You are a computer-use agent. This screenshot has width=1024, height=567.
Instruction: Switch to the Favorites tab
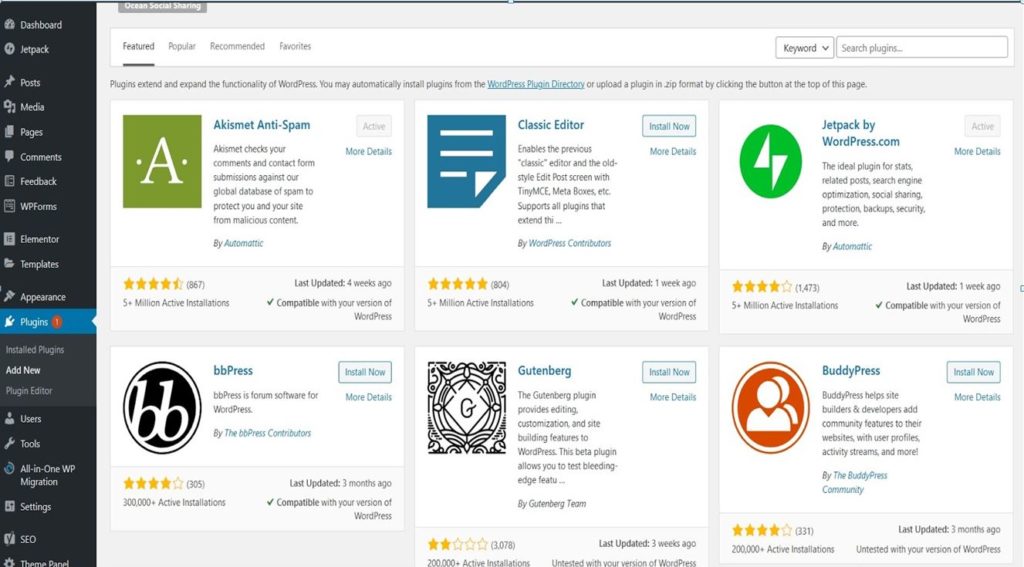coord(295,46)
